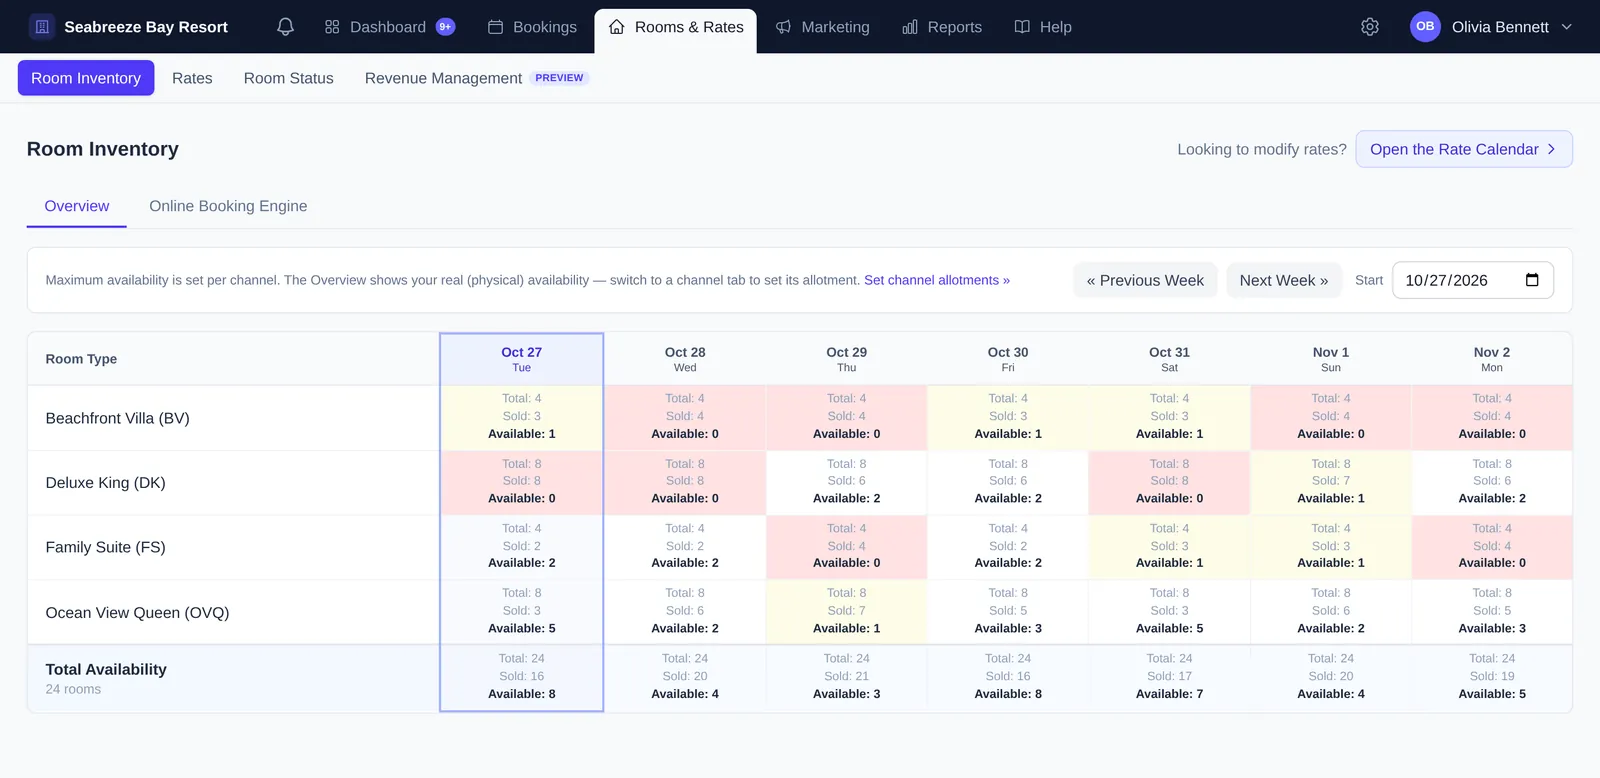This screenshot has height=778, width=1600.
Task: Switch to the Room Status sub-tab
Action: coord(289,78)
